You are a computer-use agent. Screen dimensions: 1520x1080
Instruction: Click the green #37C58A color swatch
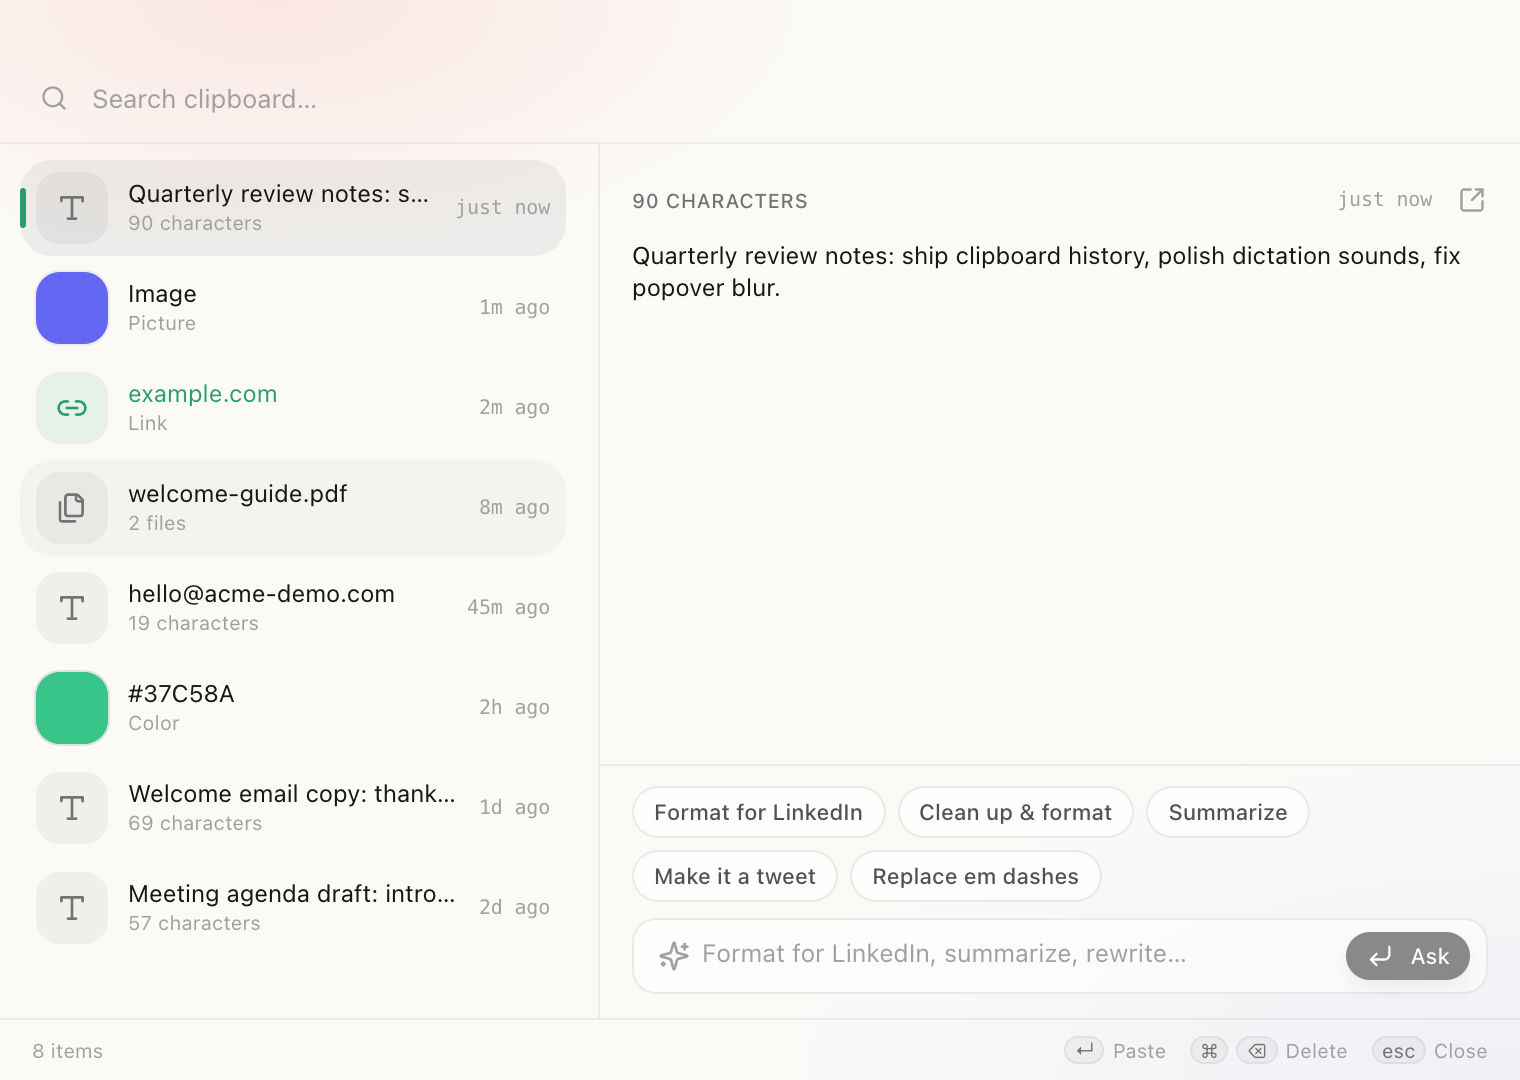tap(72, 708)
